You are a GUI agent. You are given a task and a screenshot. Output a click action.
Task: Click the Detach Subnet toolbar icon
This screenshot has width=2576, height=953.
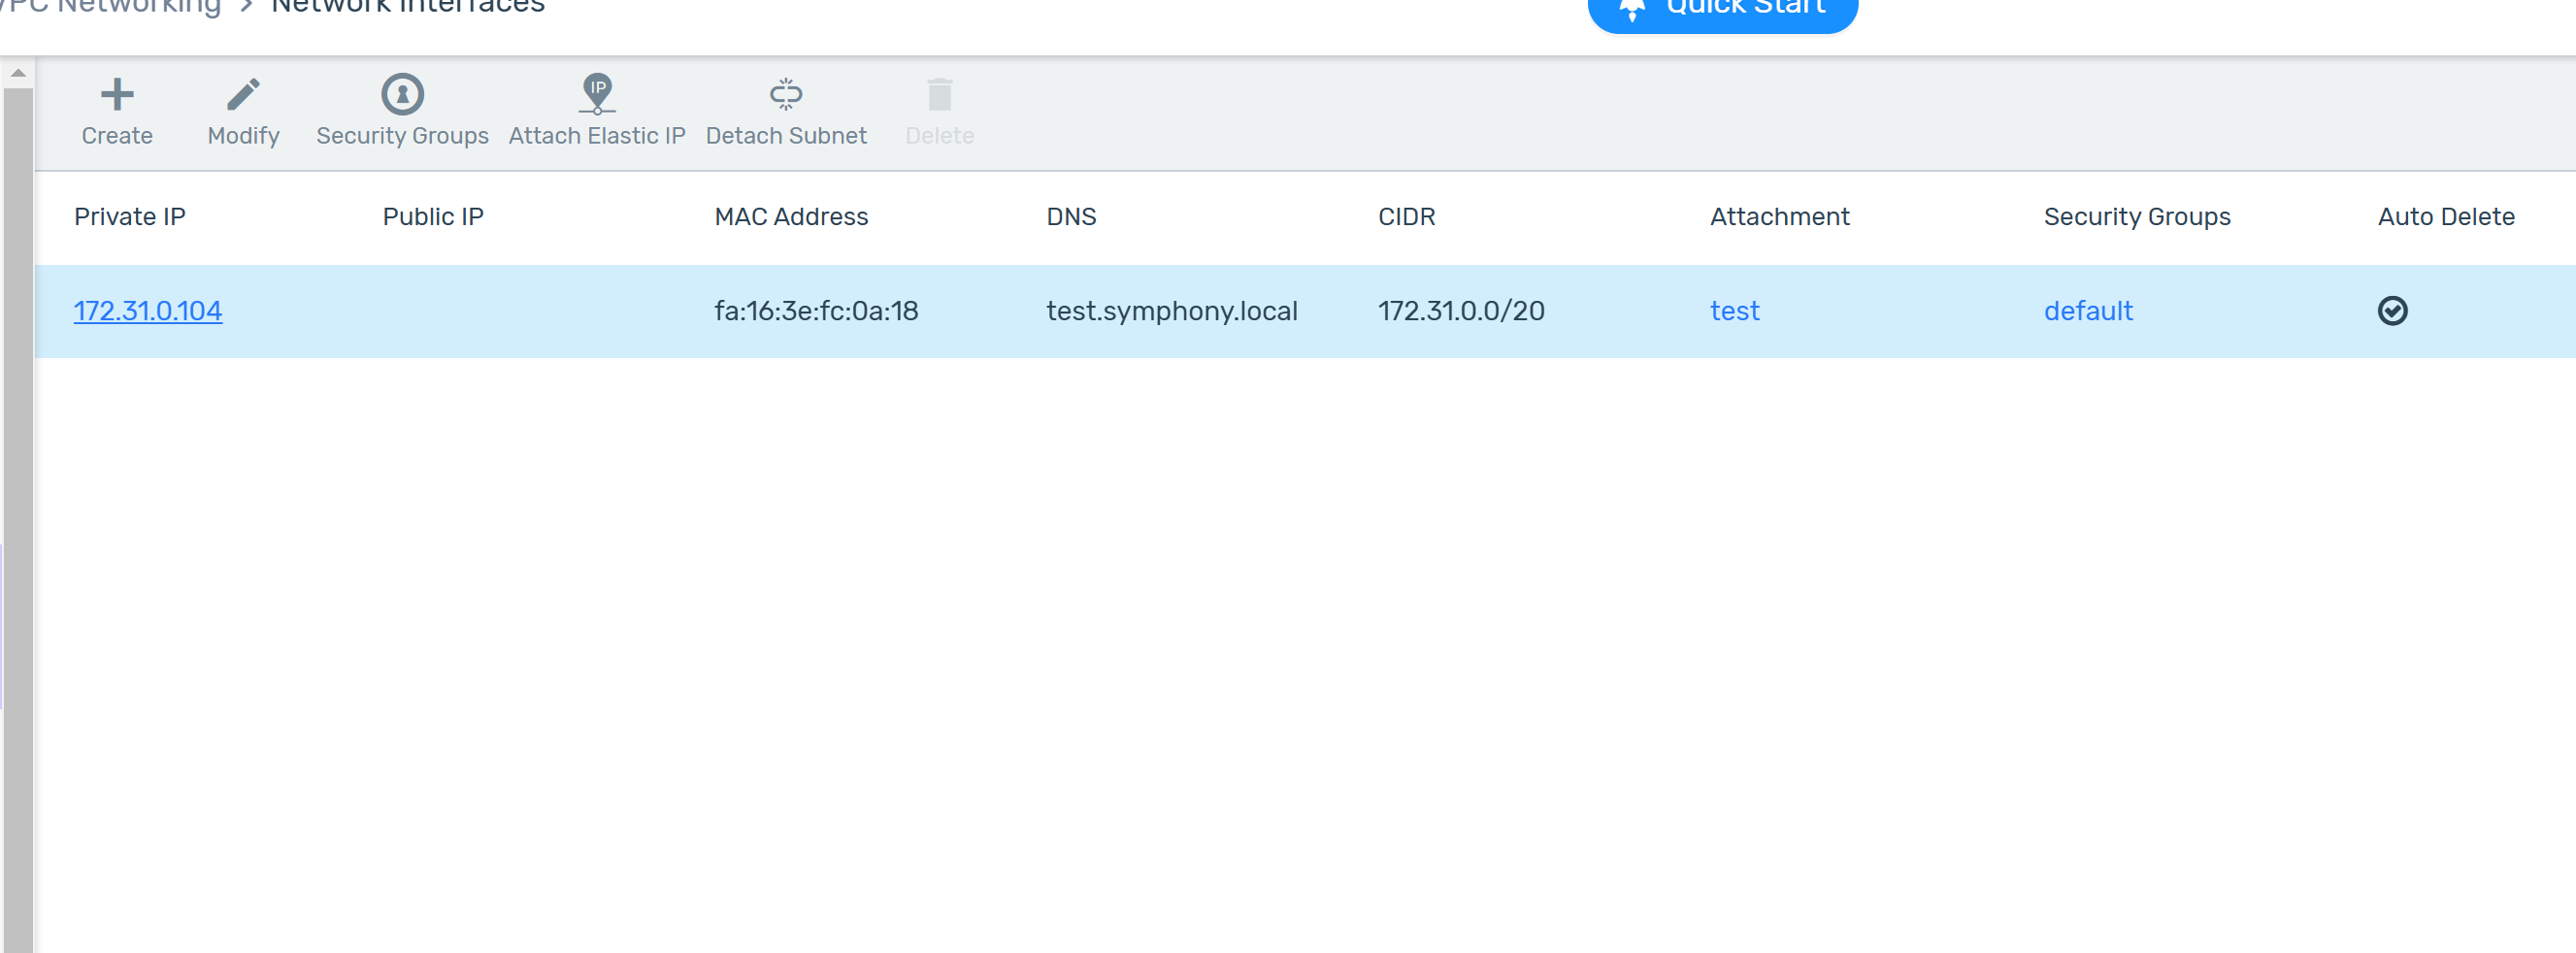[786, 95]
